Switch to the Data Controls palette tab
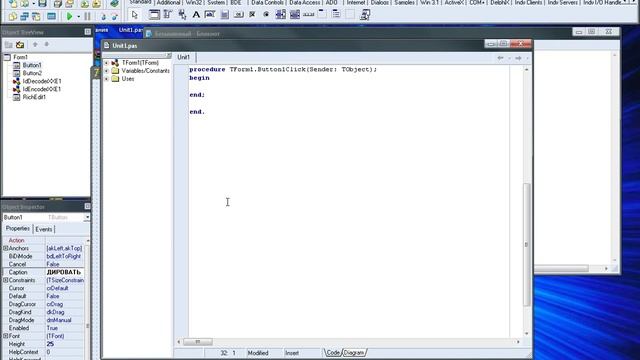 [267, 2]
